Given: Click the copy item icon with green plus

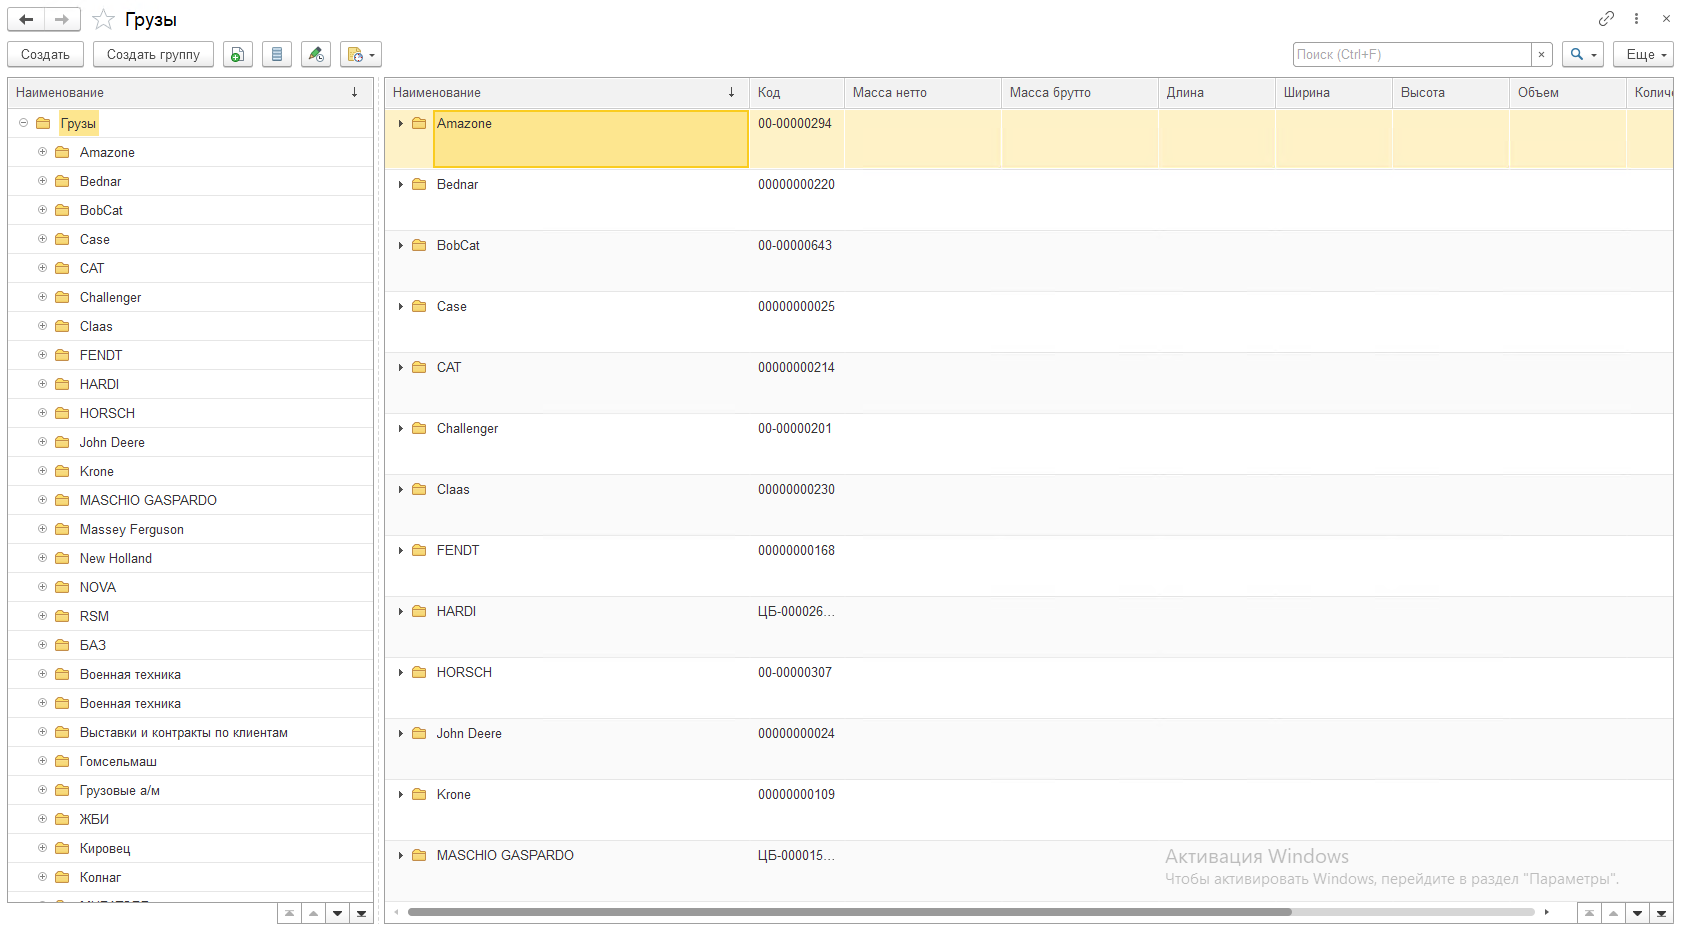Looking at the screenshot, I should click(x=237, y=55).
